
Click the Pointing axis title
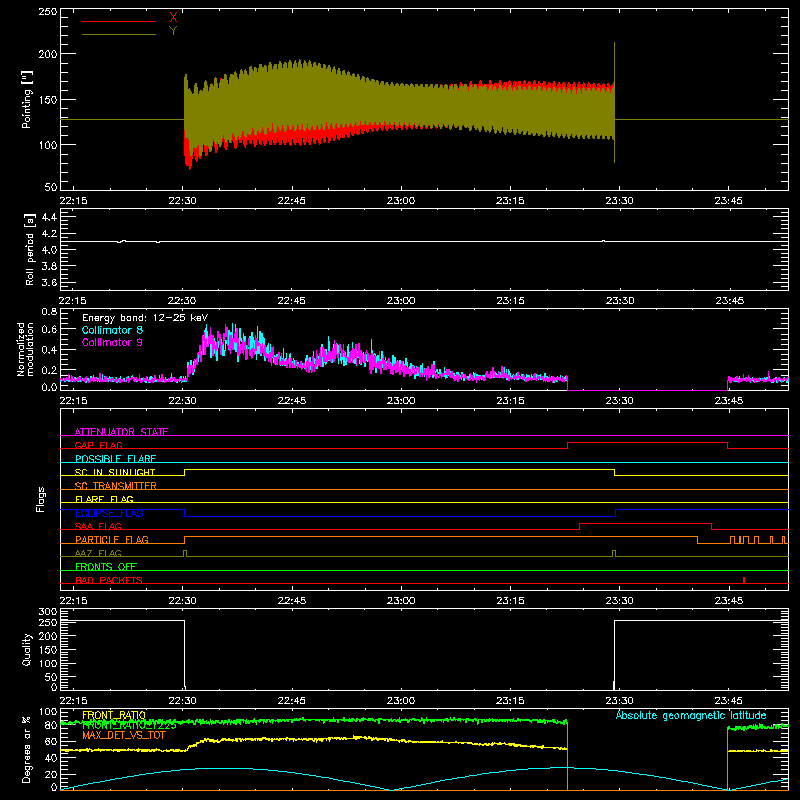pos(27,99)
